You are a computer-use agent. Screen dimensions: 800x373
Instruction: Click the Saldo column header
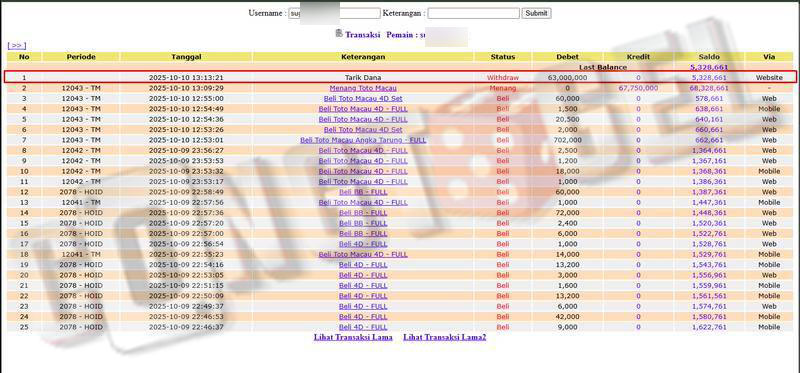(x=710, y=57)
